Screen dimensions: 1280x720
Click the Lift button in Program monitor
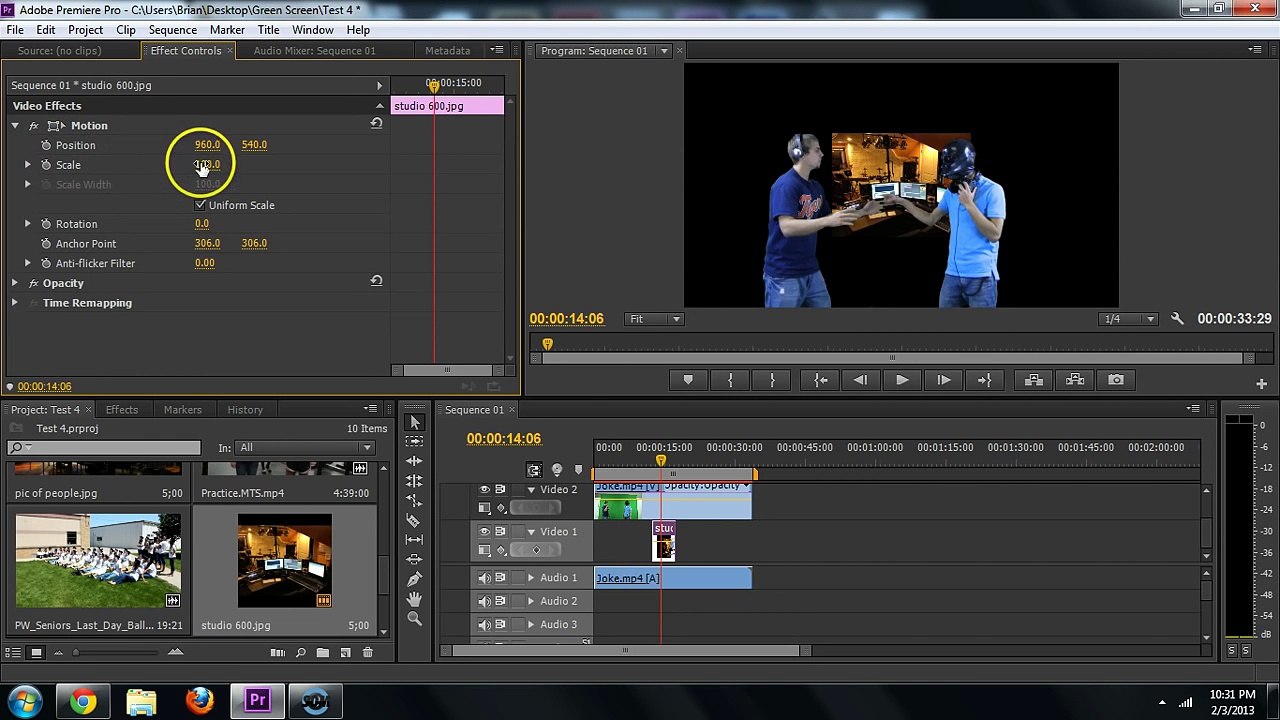(1033, 380)
